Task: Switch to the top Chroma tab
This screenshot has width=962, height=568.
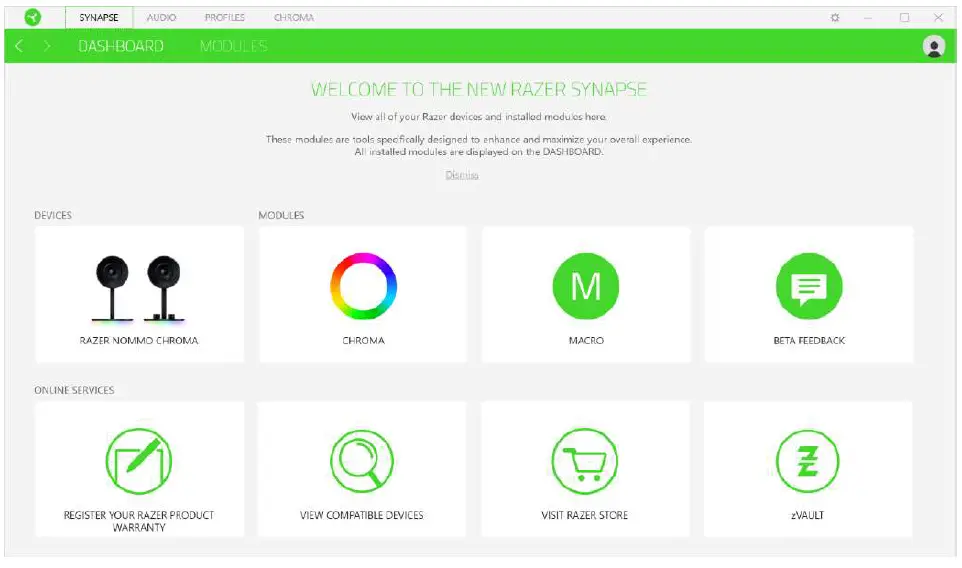Action: click(x=294, y=18)
